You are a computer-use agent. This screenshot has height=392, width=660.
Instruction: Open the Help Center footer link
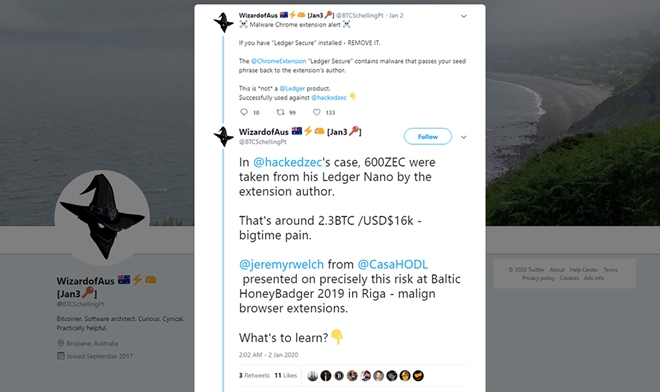tap(584, 269)
